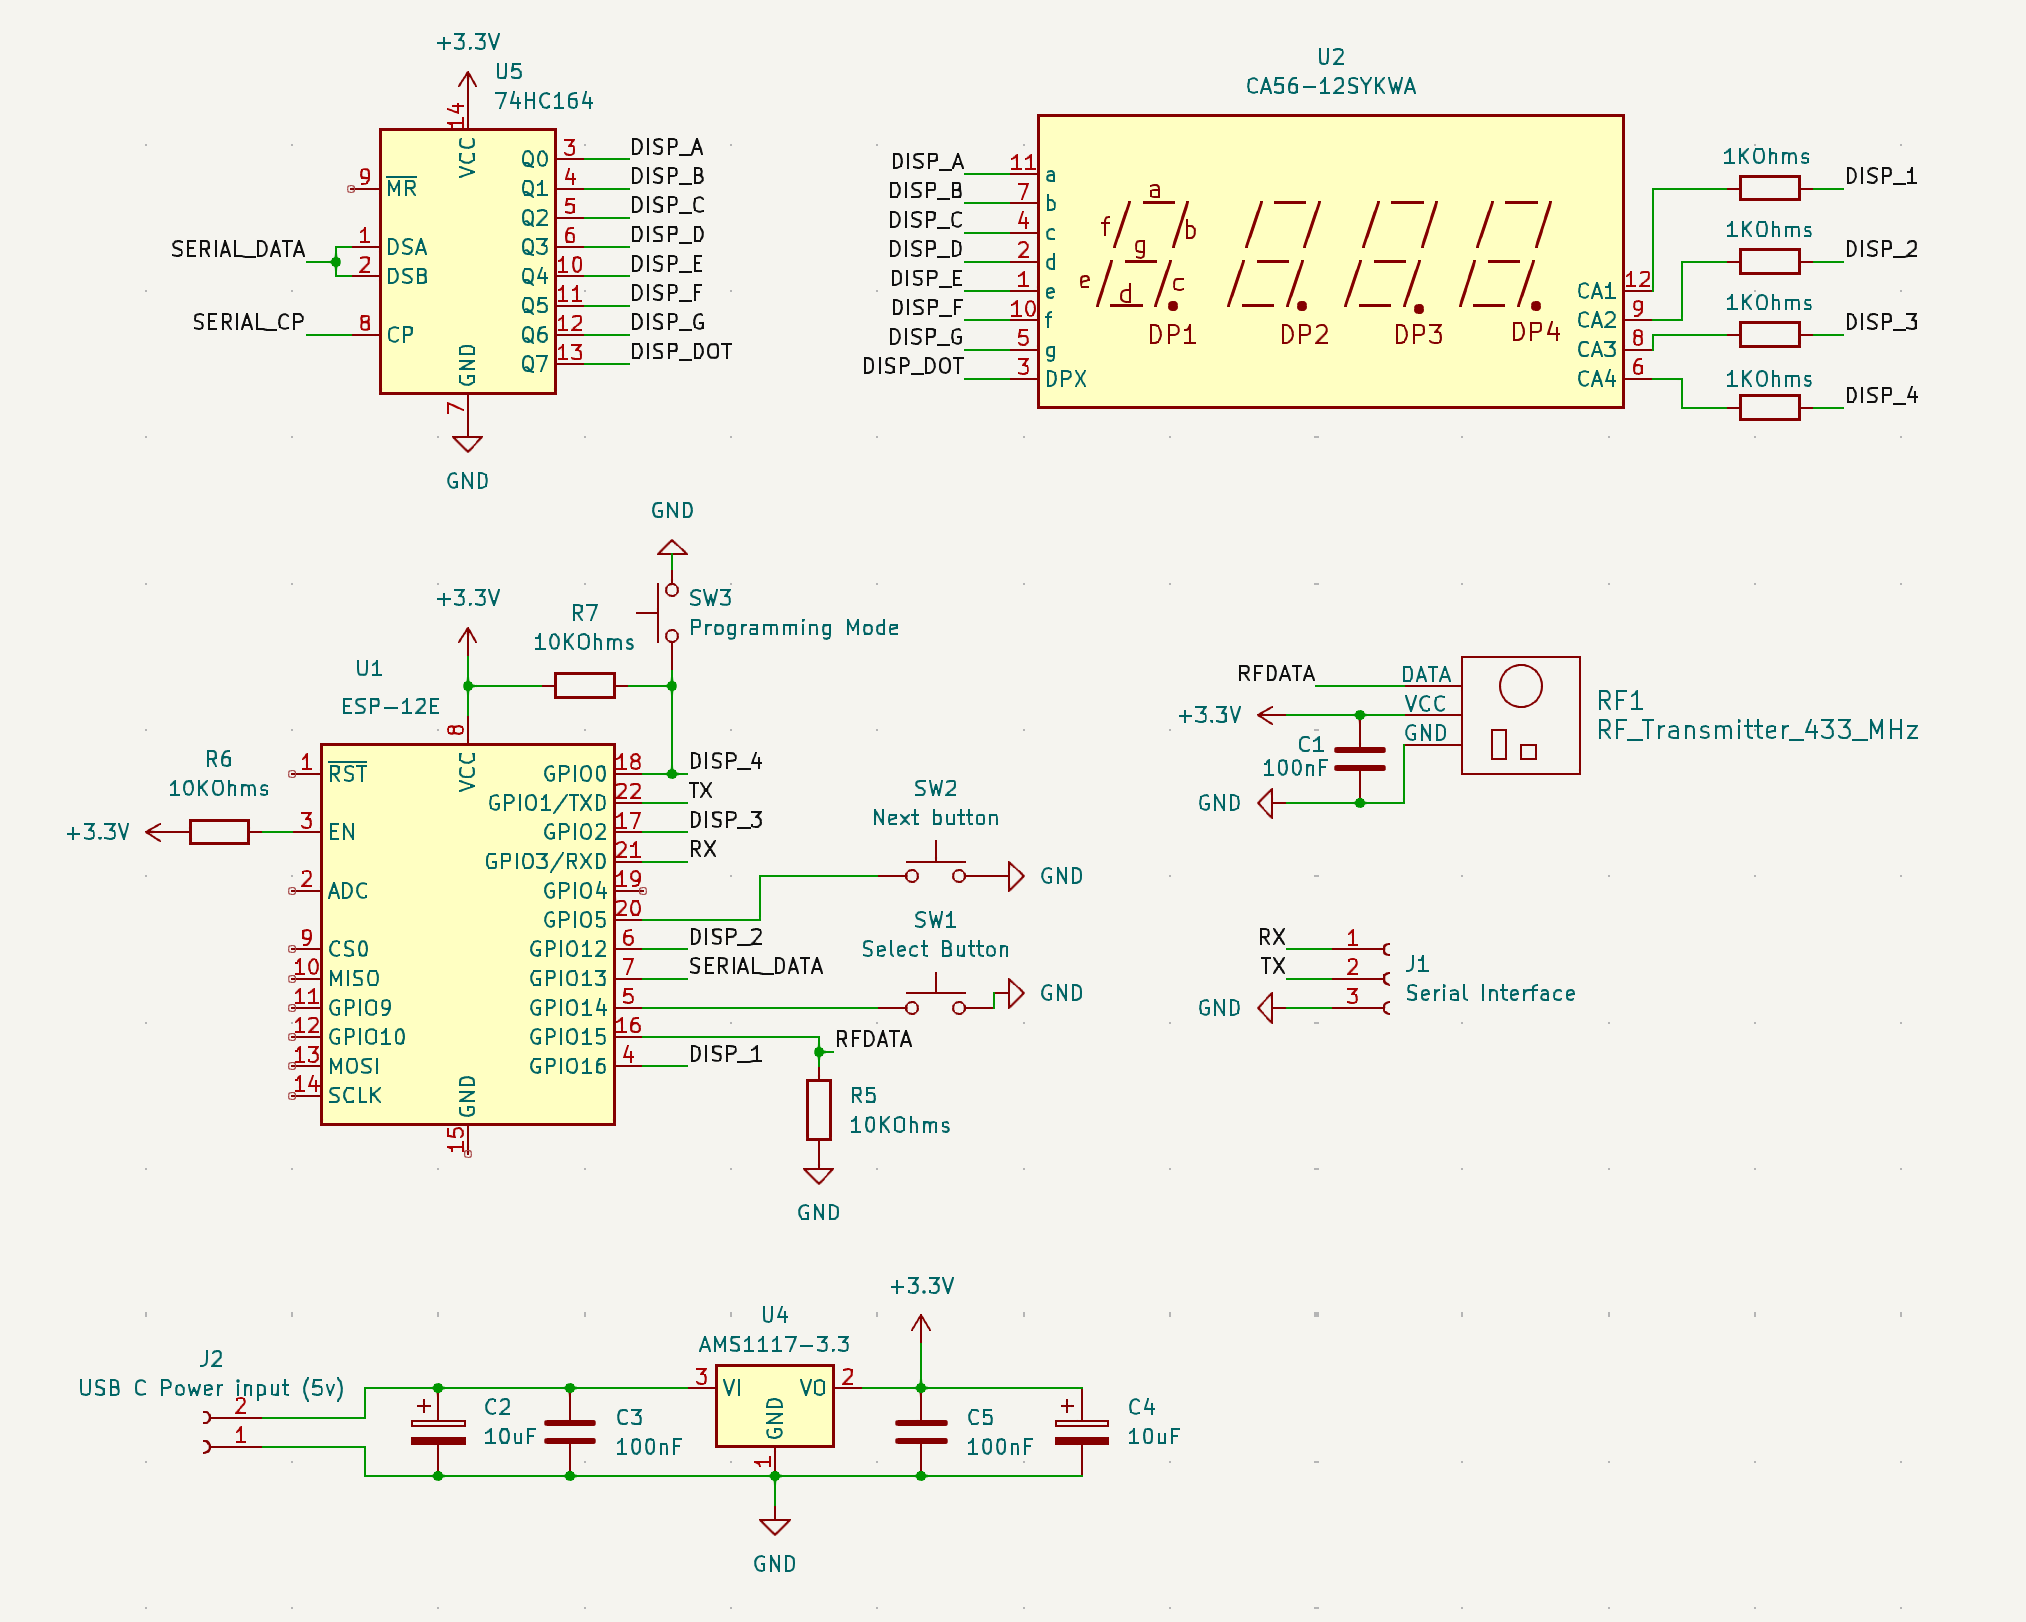Click the C4 10uF polarized capacitor symbol
2026x1622 pixels.
(x=1082, y=1432)
